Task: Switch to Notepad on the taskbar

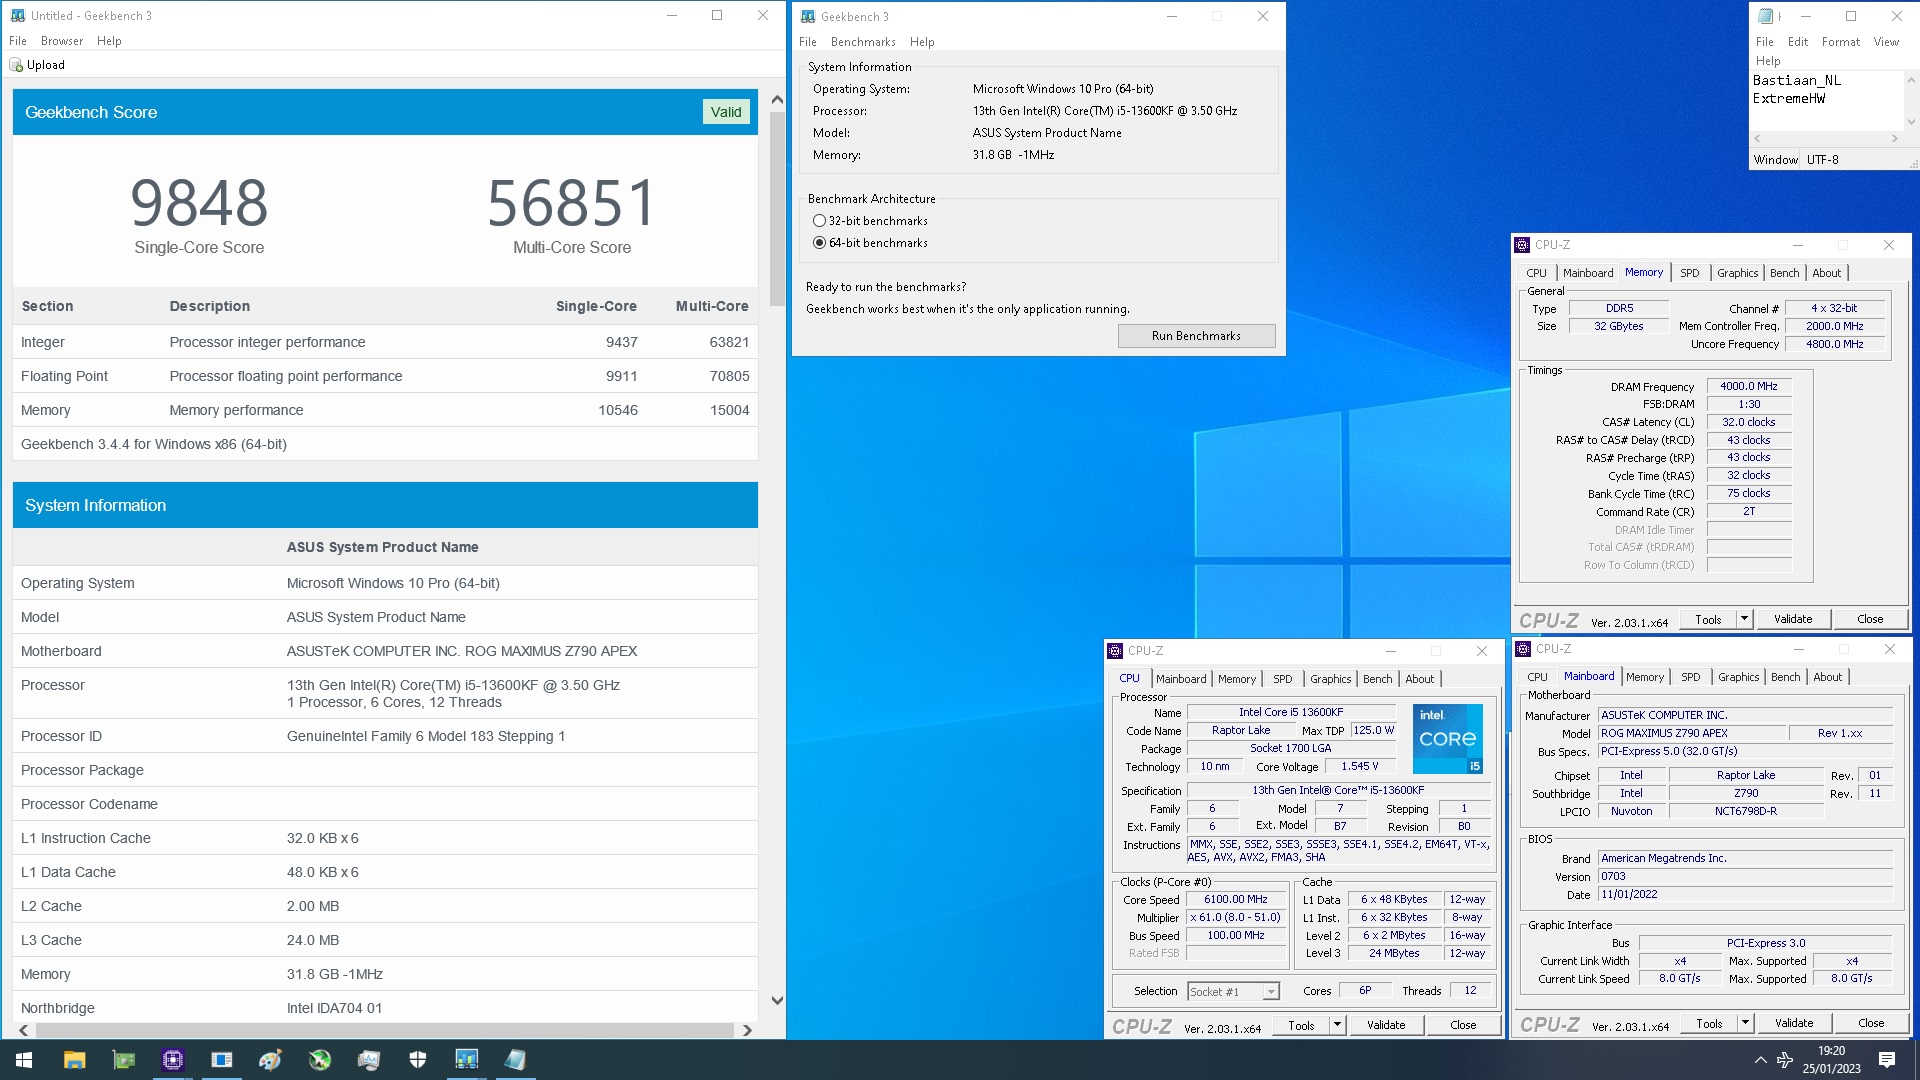Action: 515,1060
